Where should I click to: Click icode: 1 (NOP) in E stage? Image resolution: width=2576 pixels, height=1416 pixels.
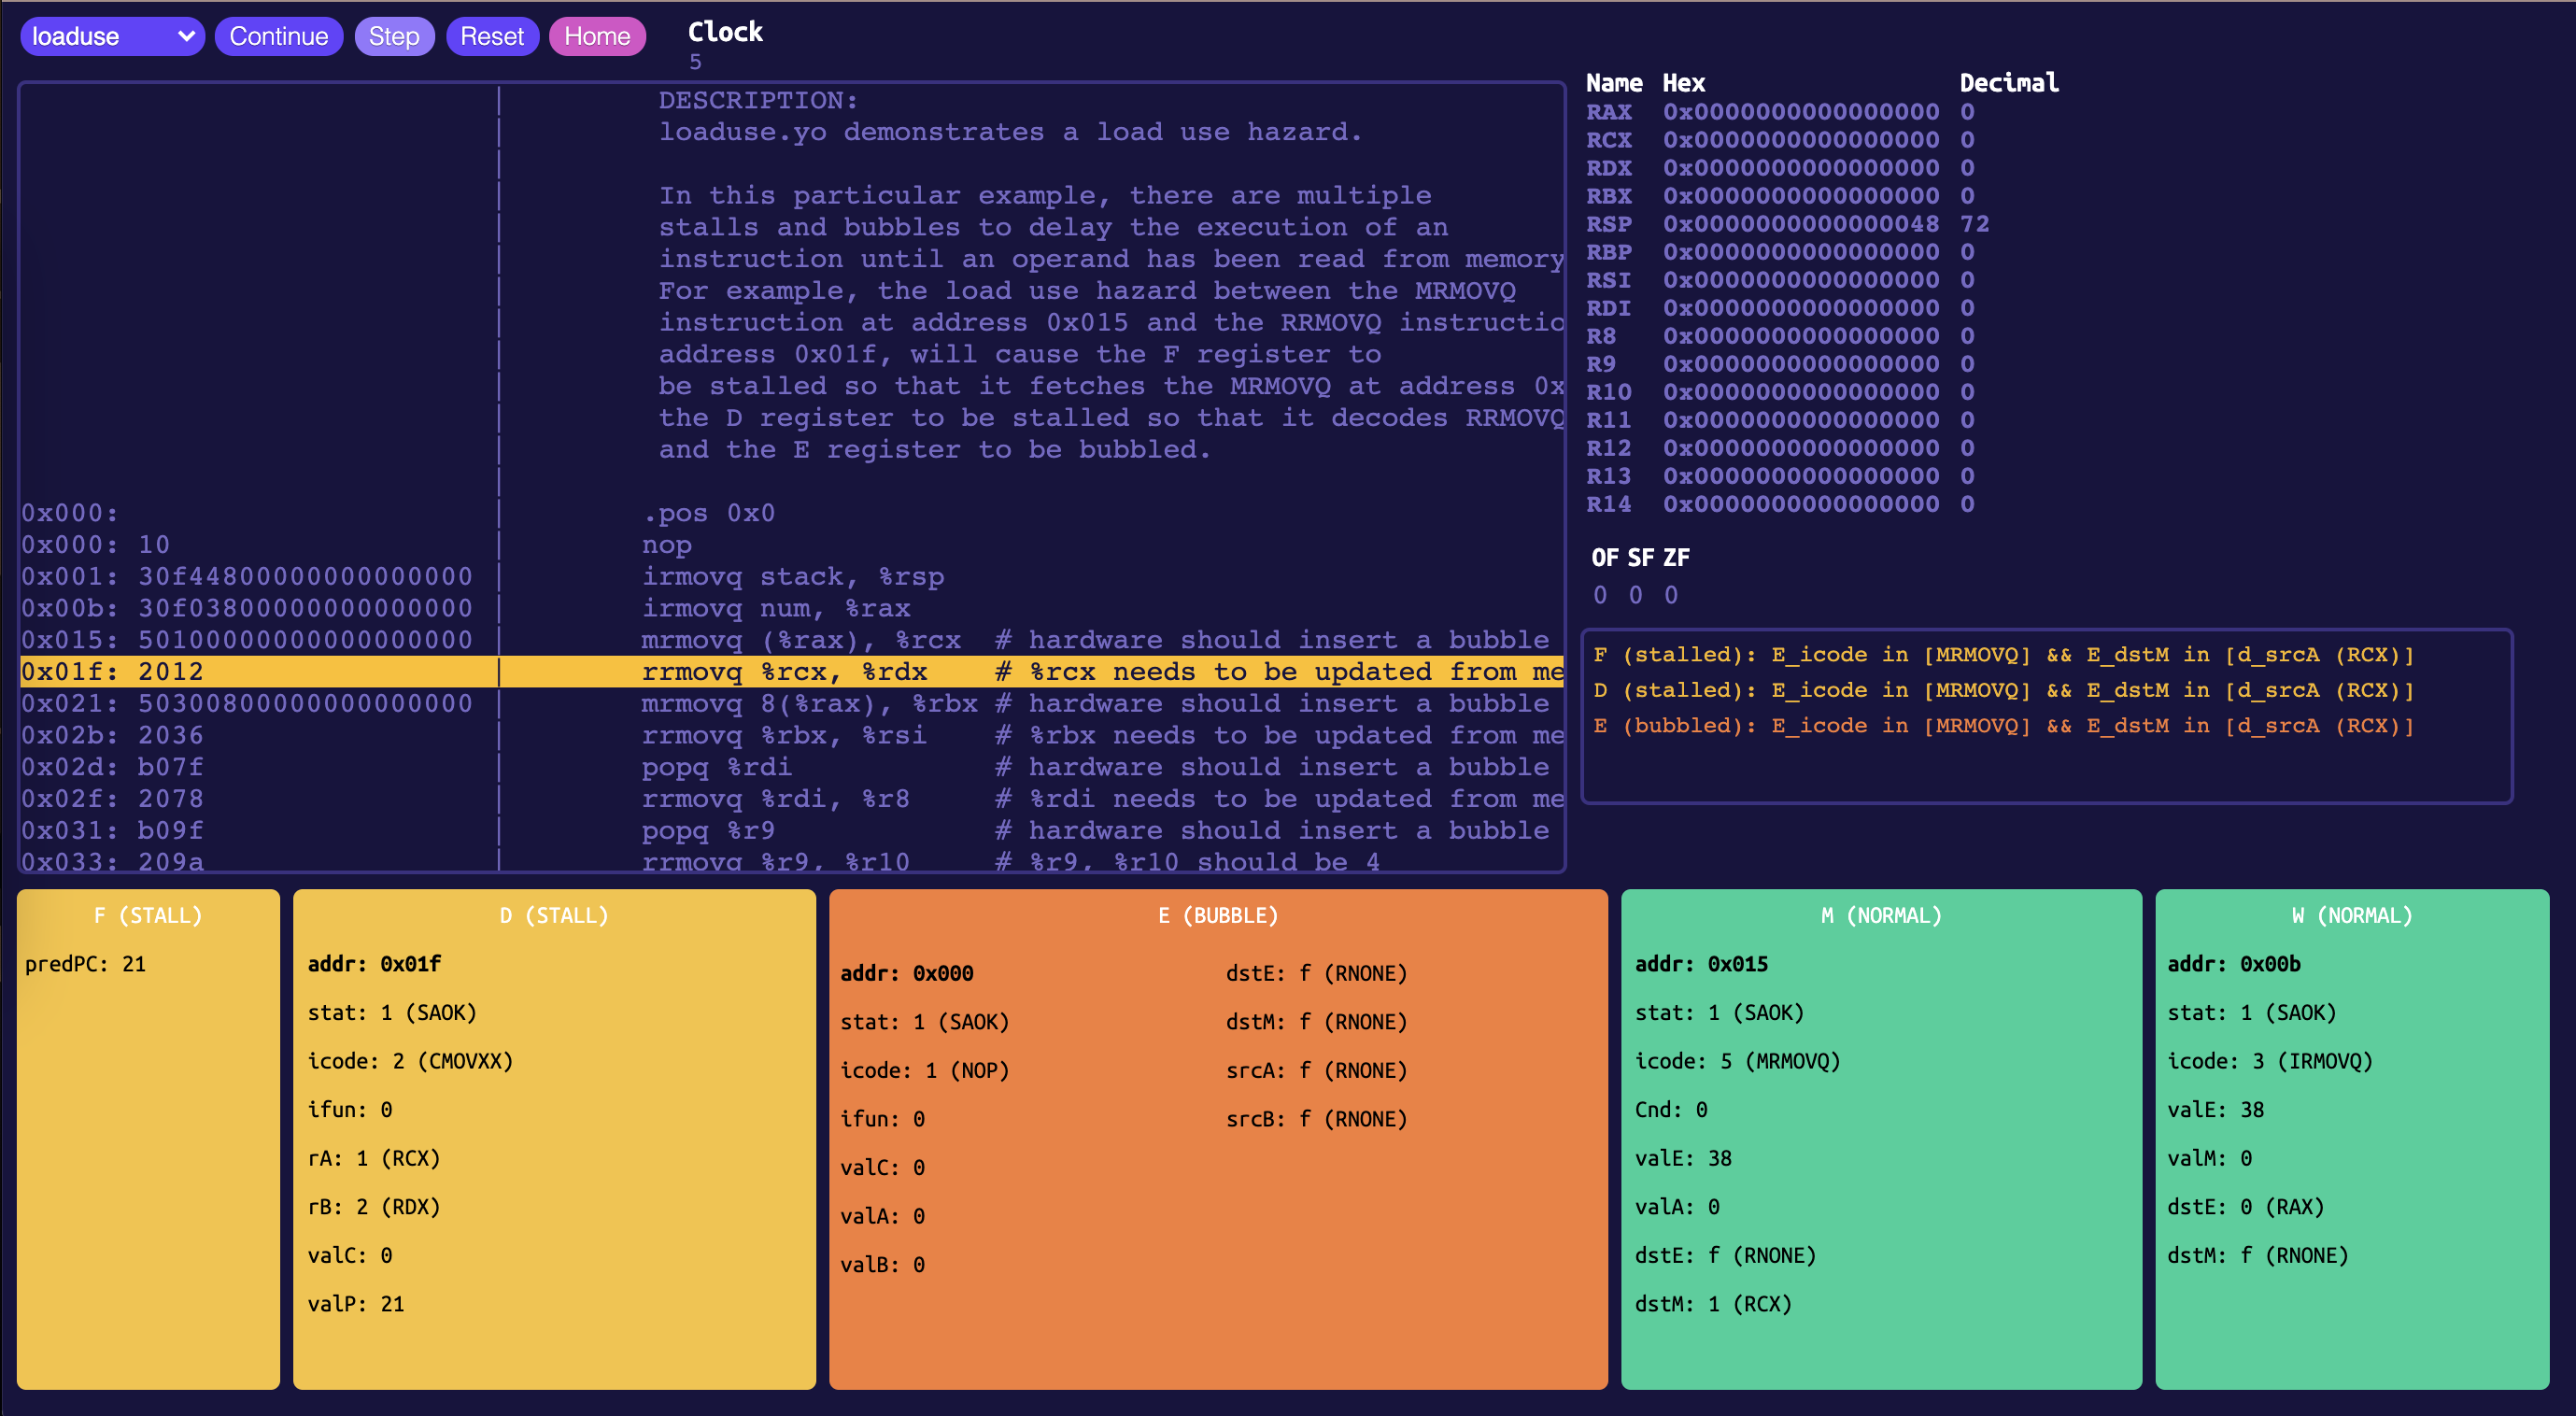click(x=925, y=1071)
